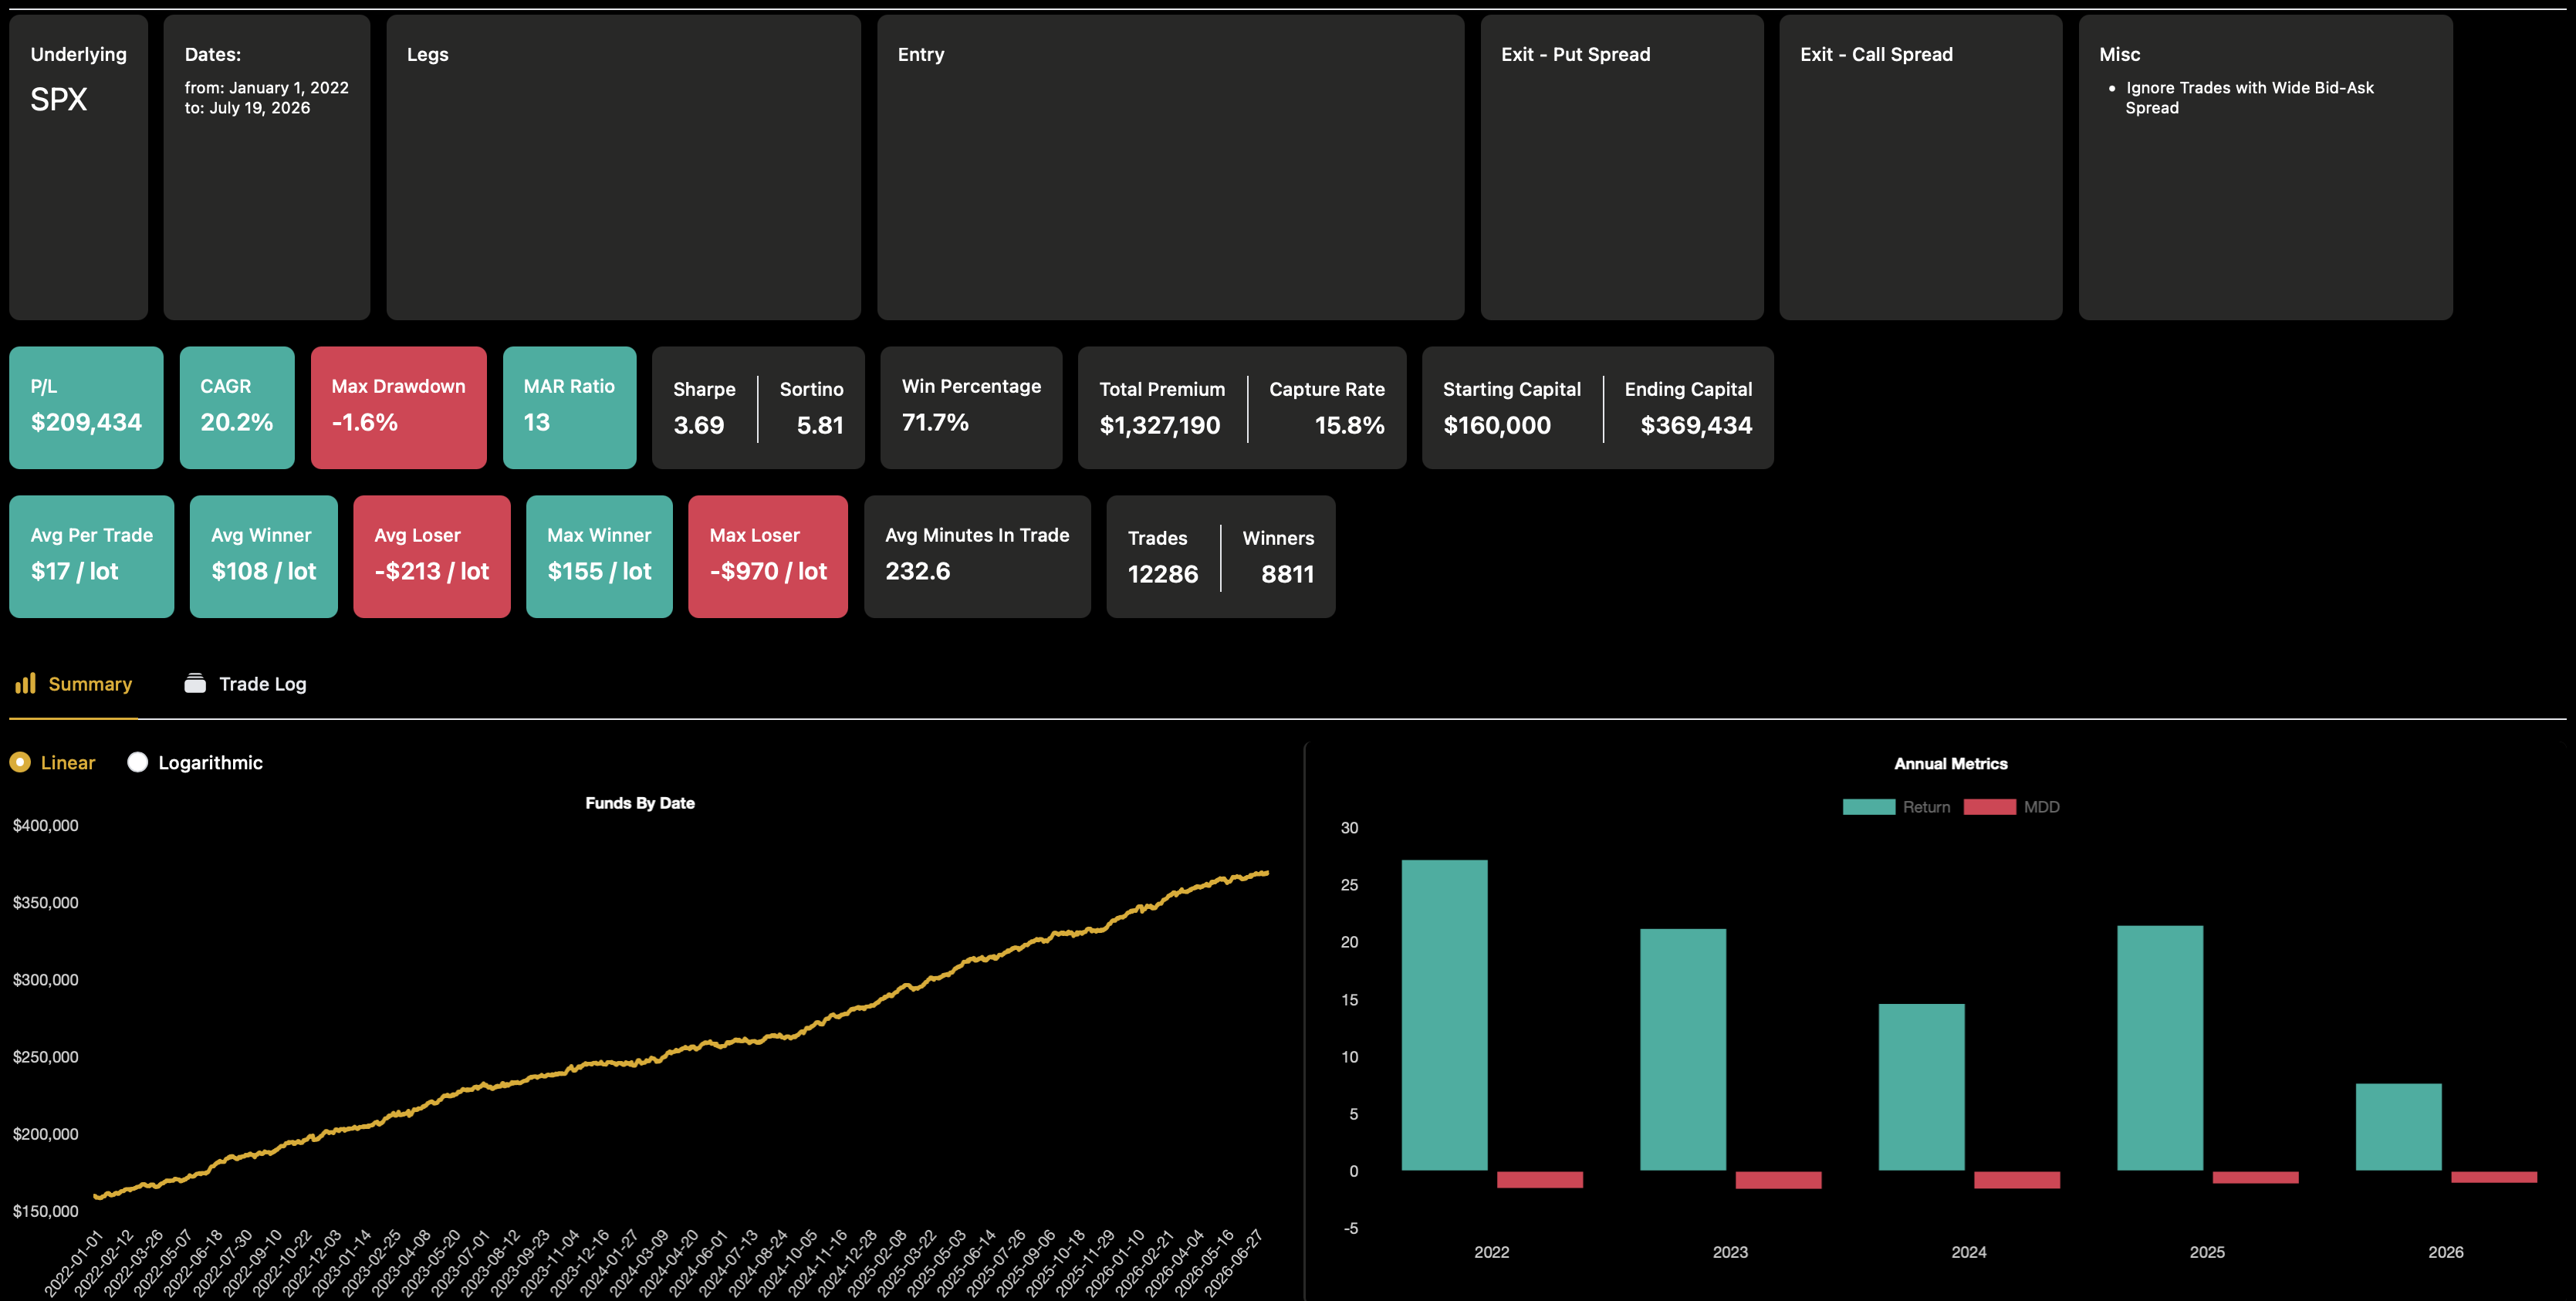
Task: Select the Linear scale radio button
Action: click(x=20, y=762)
